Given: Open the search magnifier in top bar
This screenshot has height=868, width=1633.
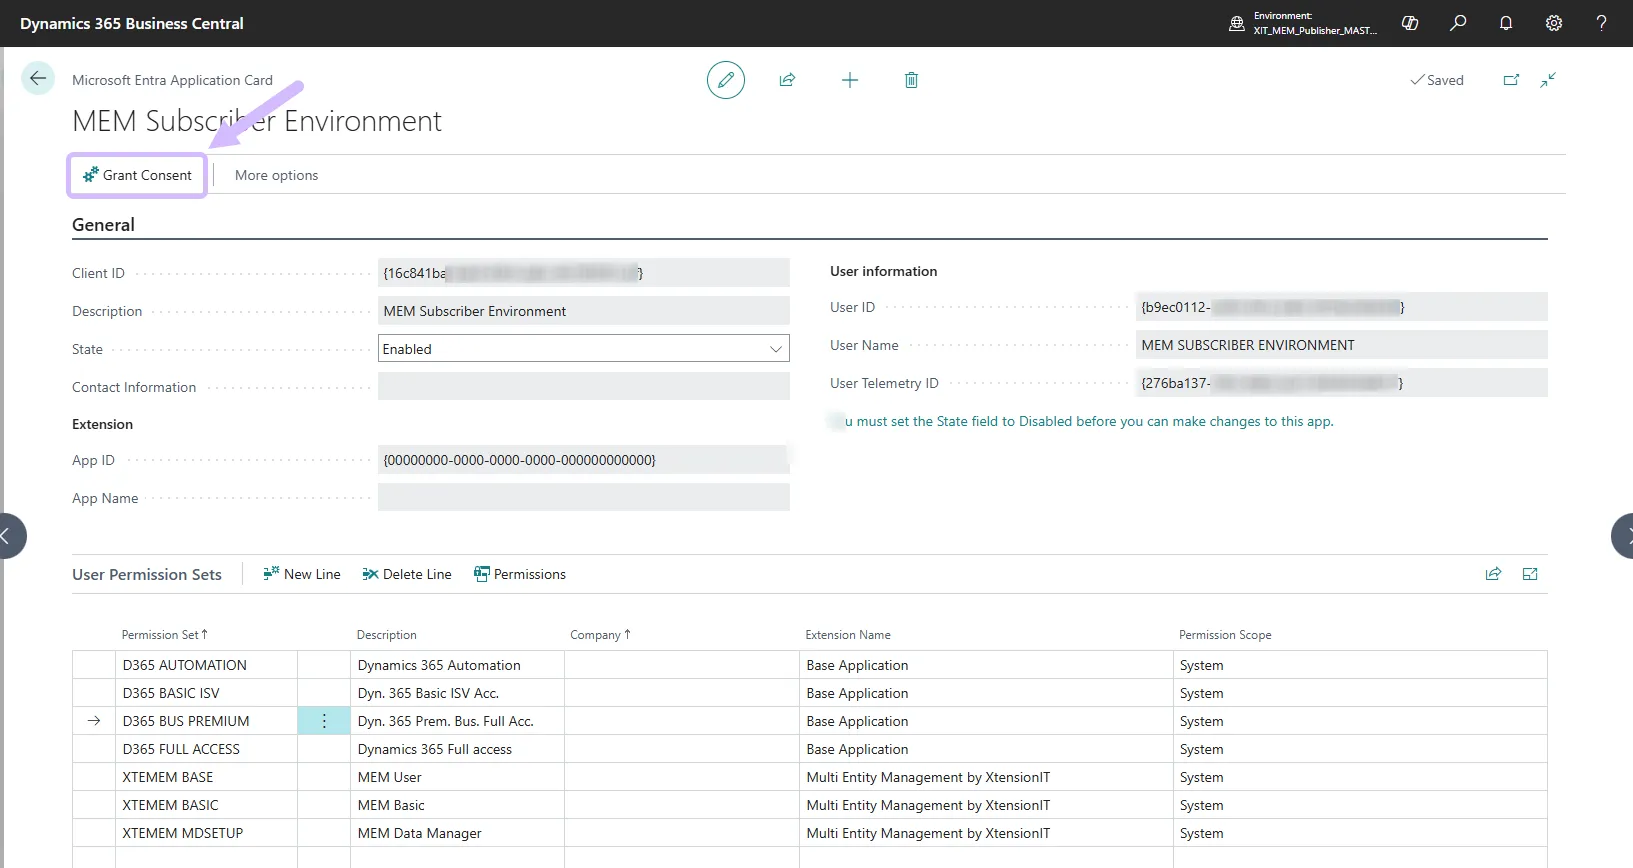Looking at the screenshot, I should point(1458,23).
